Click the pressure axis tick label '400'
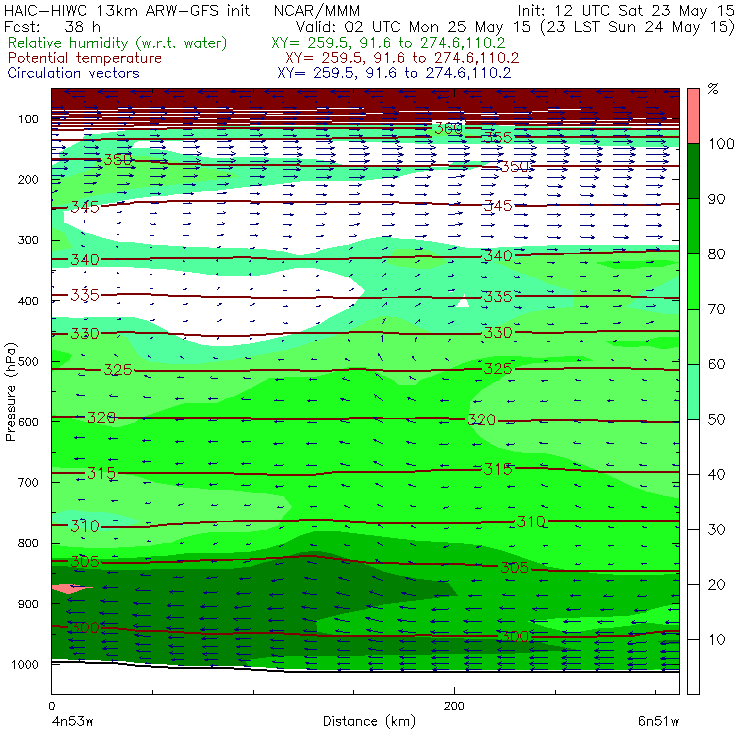Screen dimensions: 740x740 pyautogui.click(x=28, y=301)
